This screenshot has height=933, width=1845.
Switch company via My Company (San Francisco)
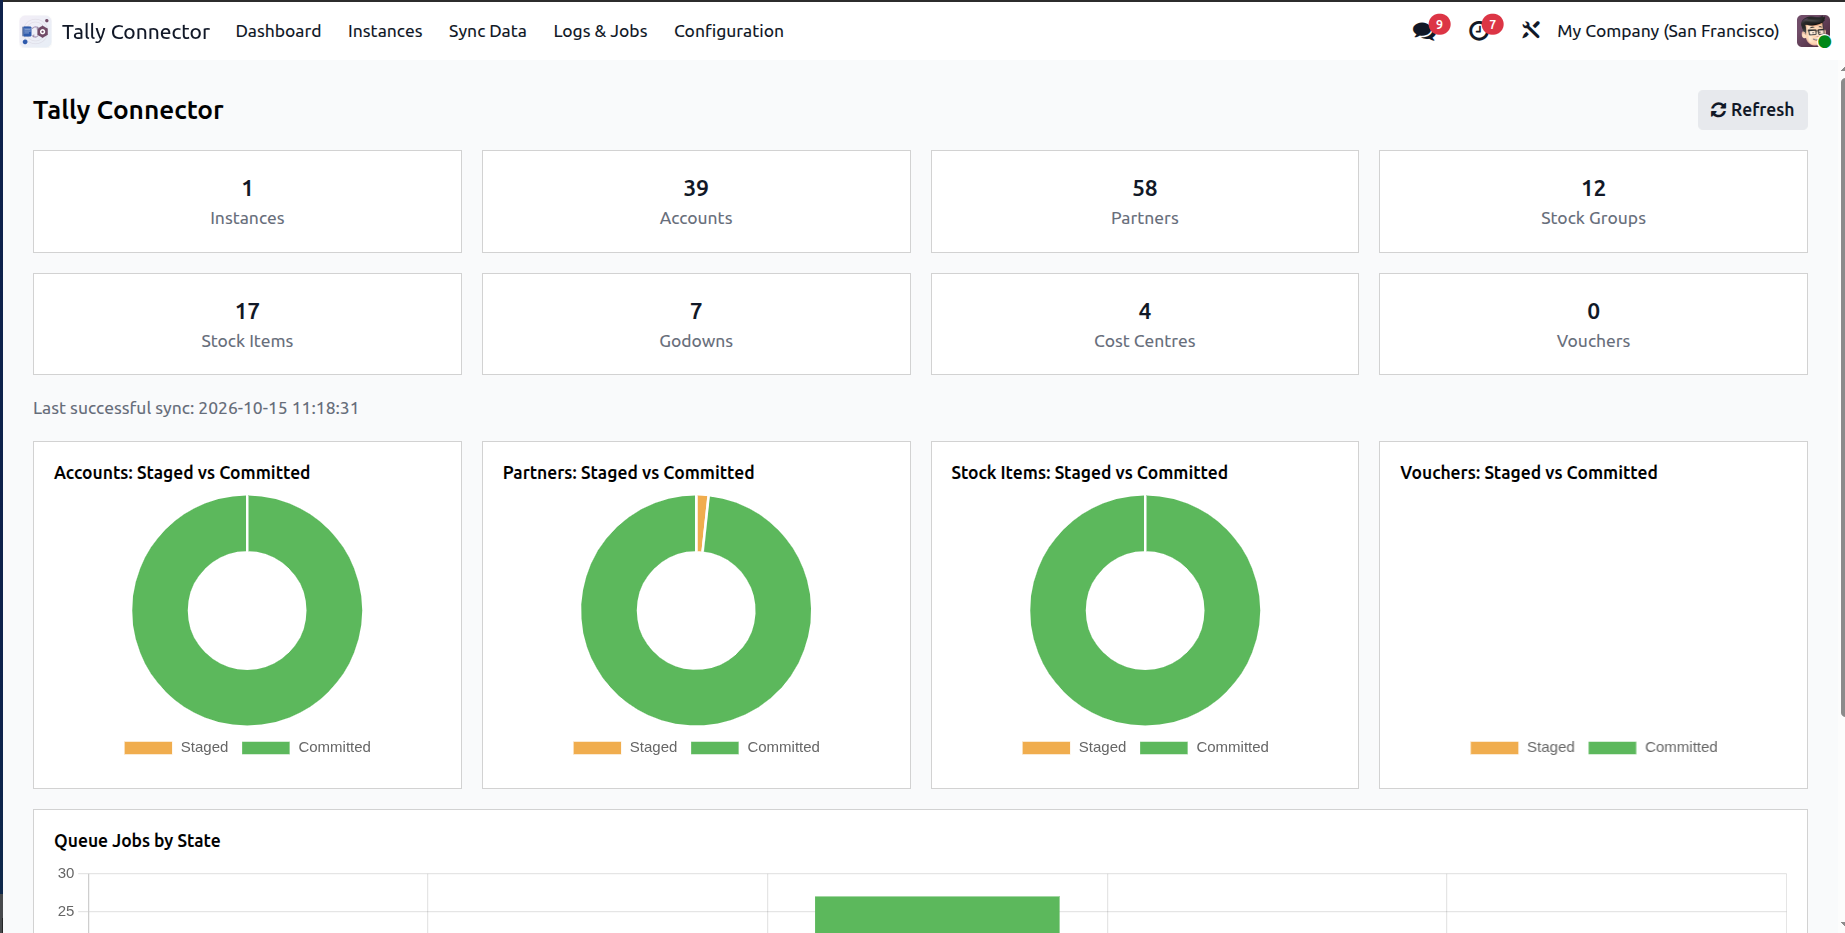pos(1668,31)
